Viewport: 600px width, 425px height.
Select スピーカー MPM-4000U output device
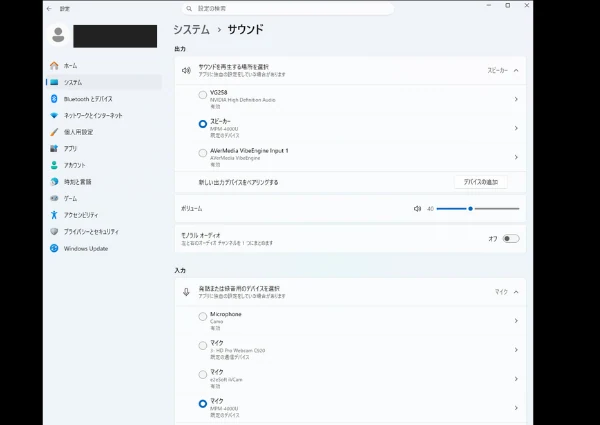tap(203, 124)
